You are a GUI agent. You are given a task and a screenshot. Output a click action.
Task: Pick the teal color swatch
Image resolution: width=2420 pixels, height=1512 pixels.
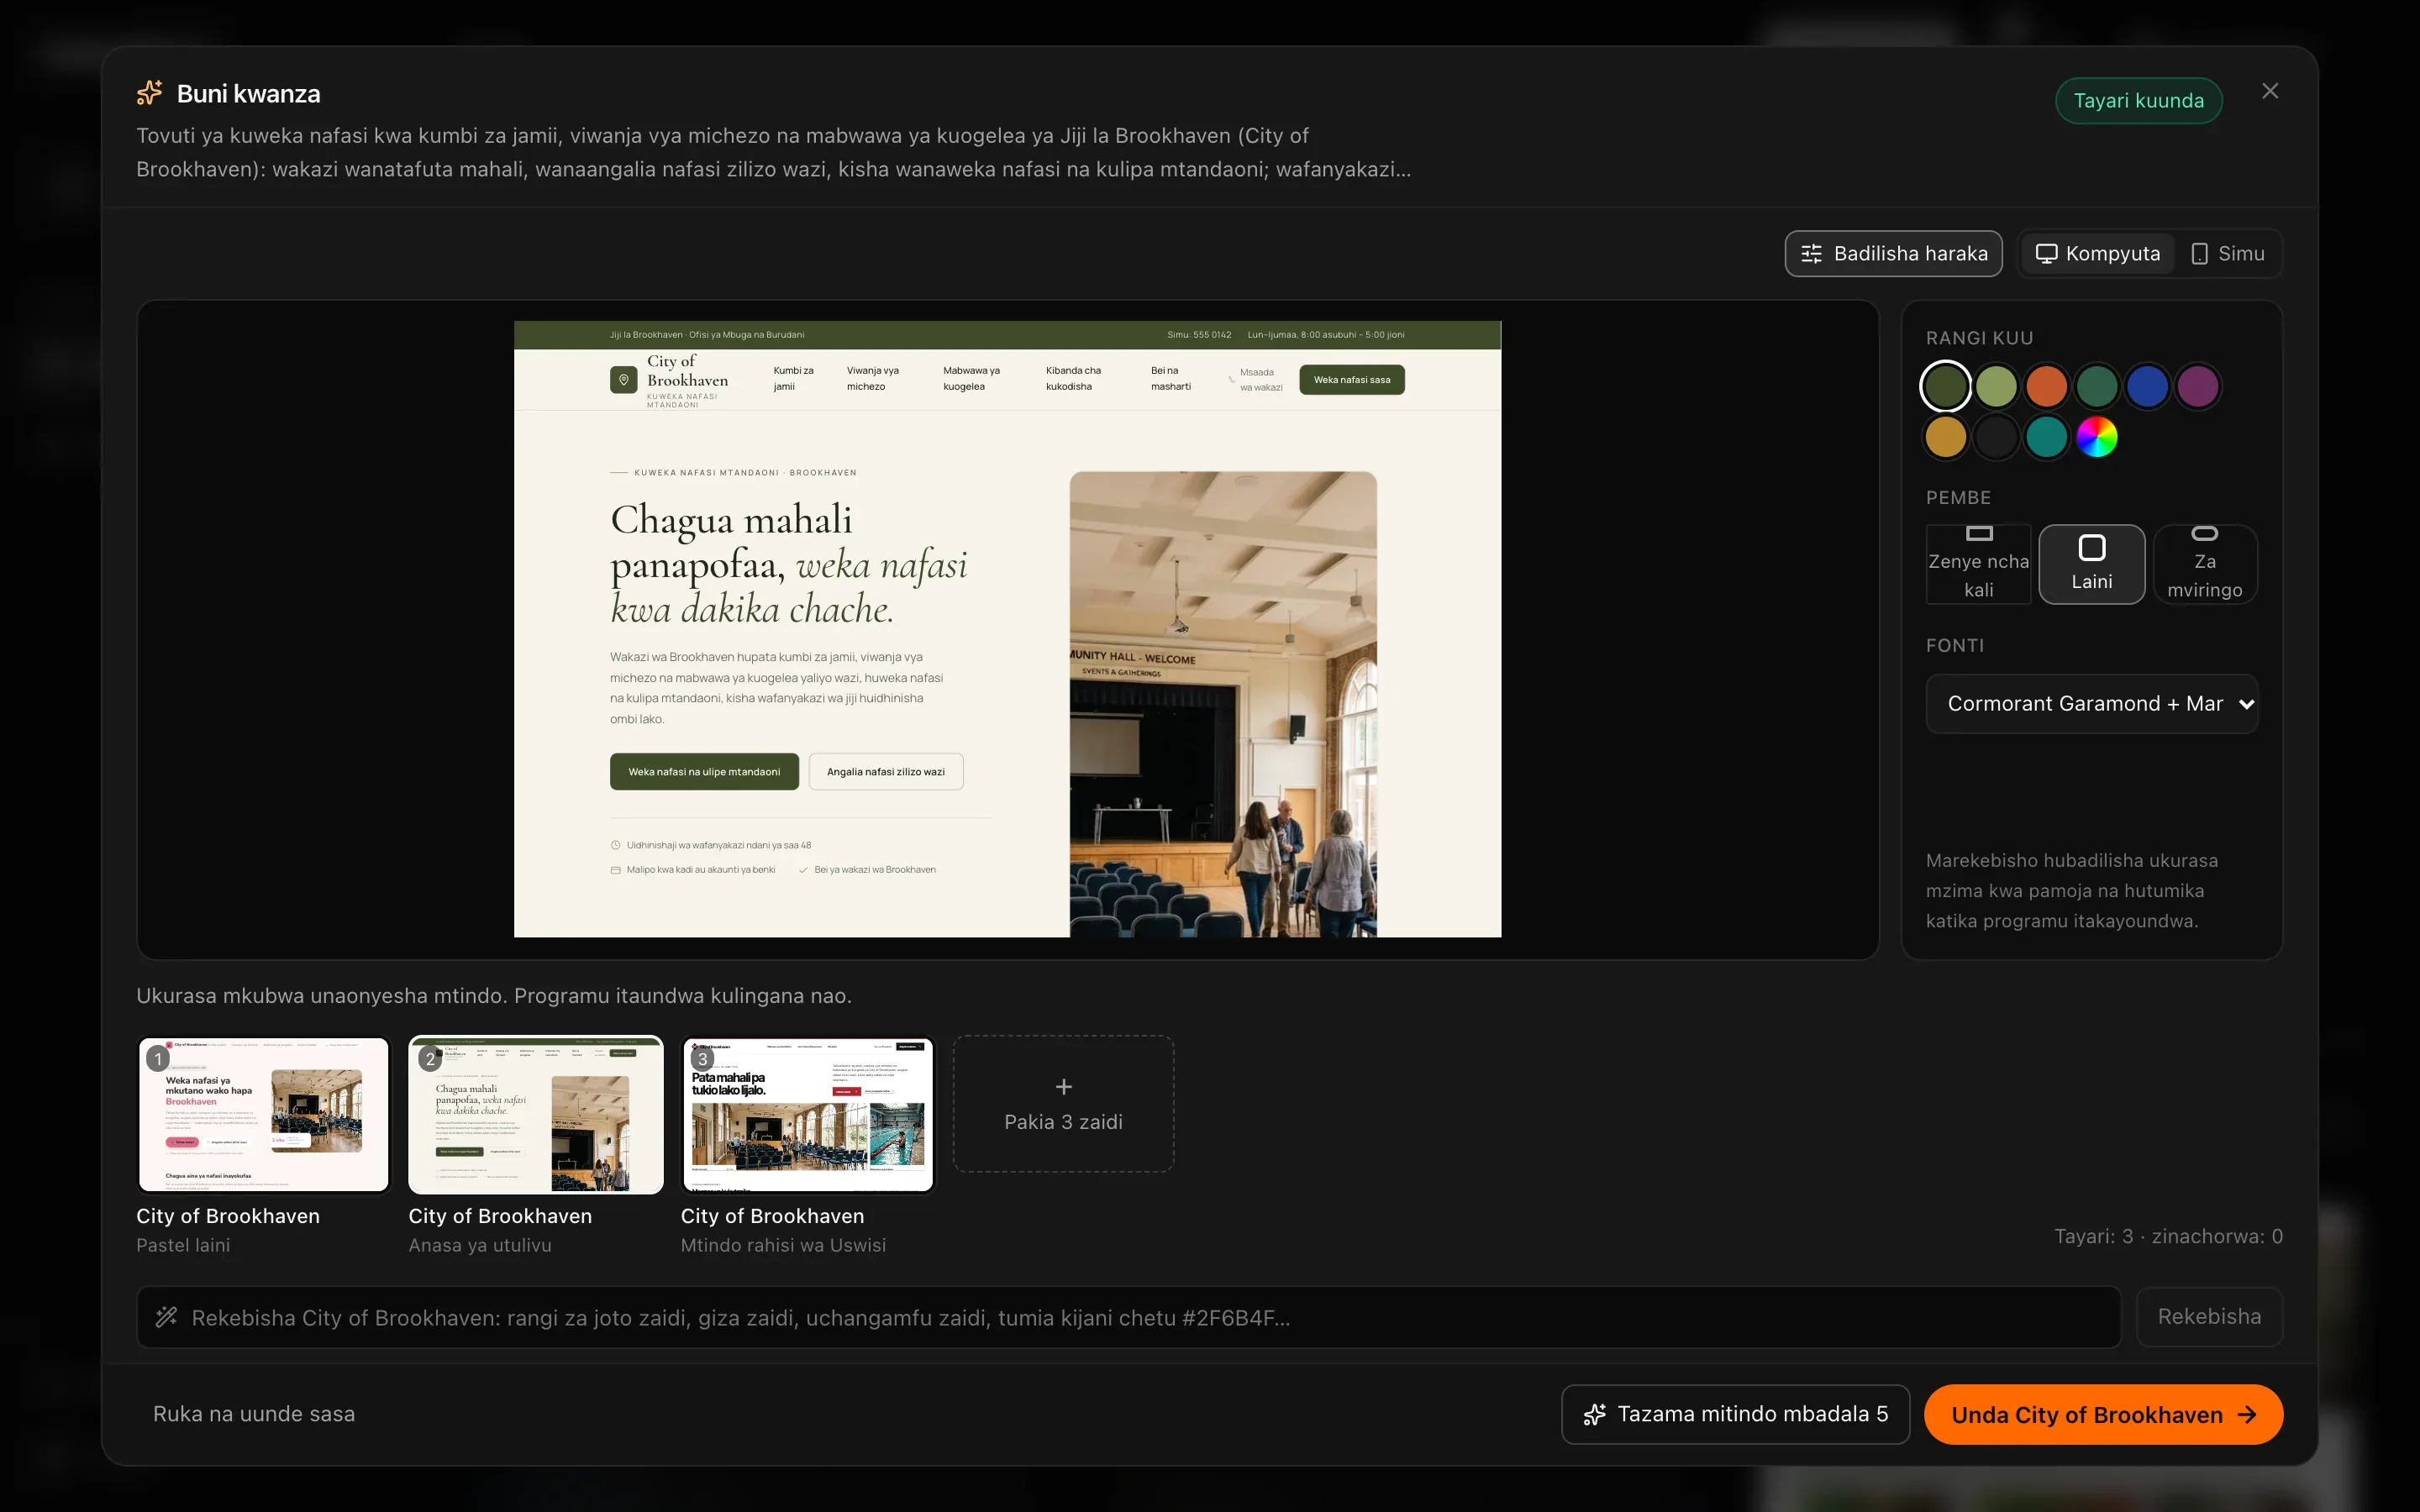(x=2046, y=437)
